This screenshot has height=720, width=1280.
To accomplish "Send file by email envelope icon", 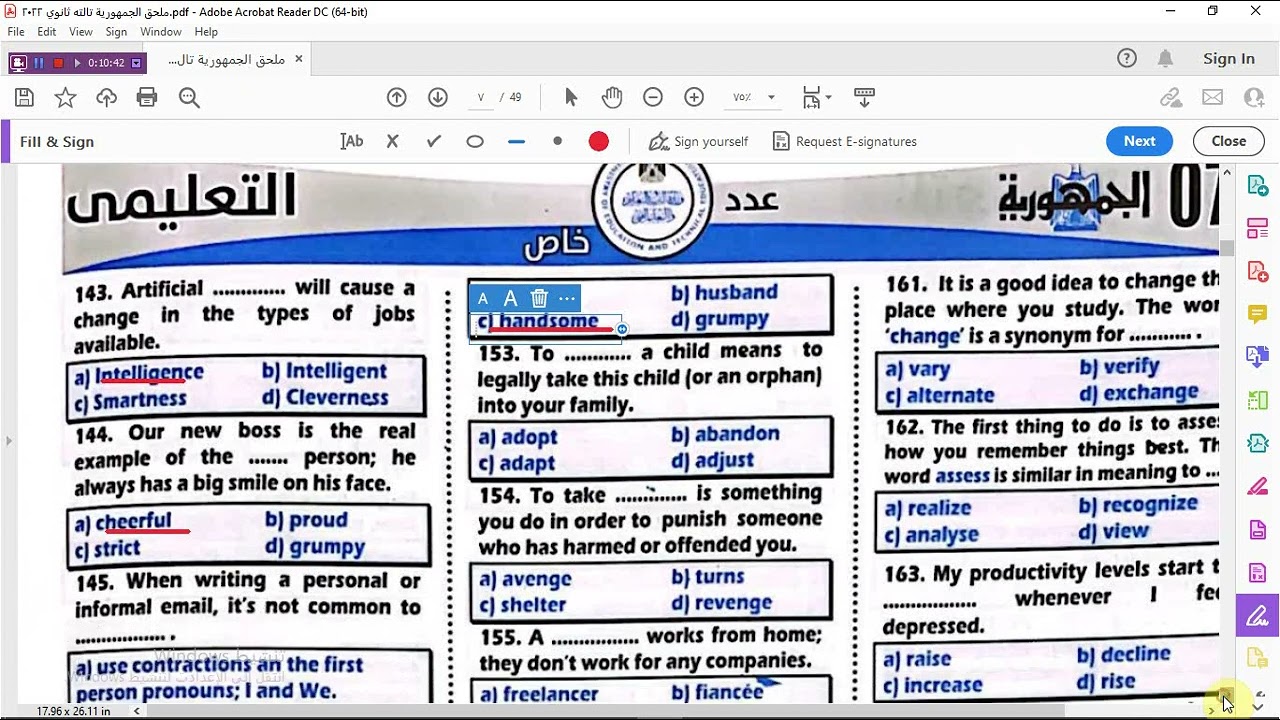I will [1213, 97].
